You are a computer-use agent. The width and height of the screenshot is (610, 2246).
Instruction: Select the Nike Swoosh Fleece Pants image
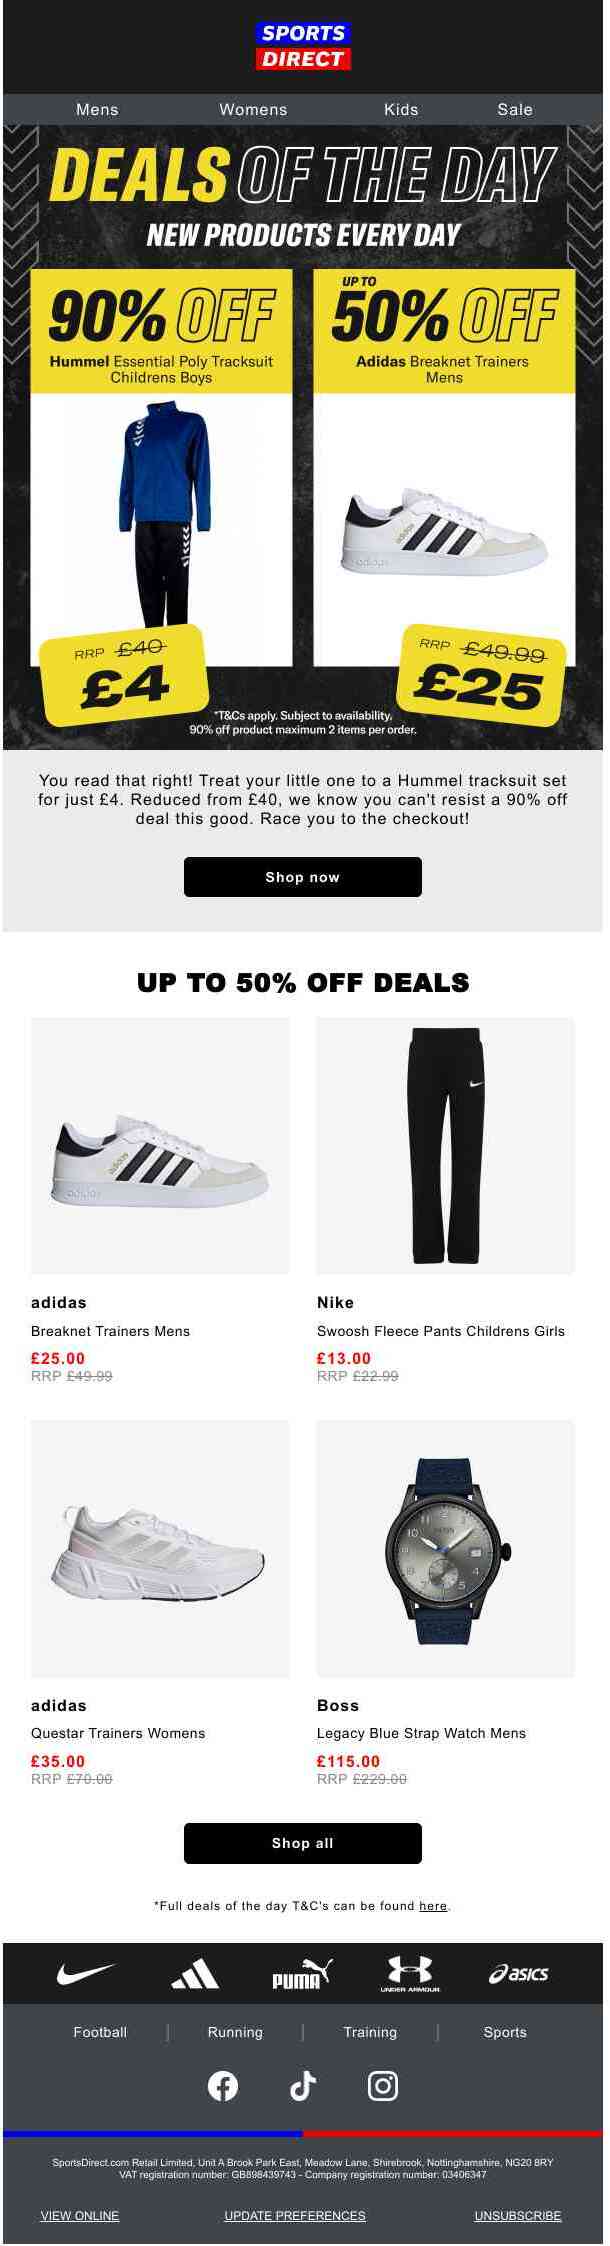[445, 1145]
